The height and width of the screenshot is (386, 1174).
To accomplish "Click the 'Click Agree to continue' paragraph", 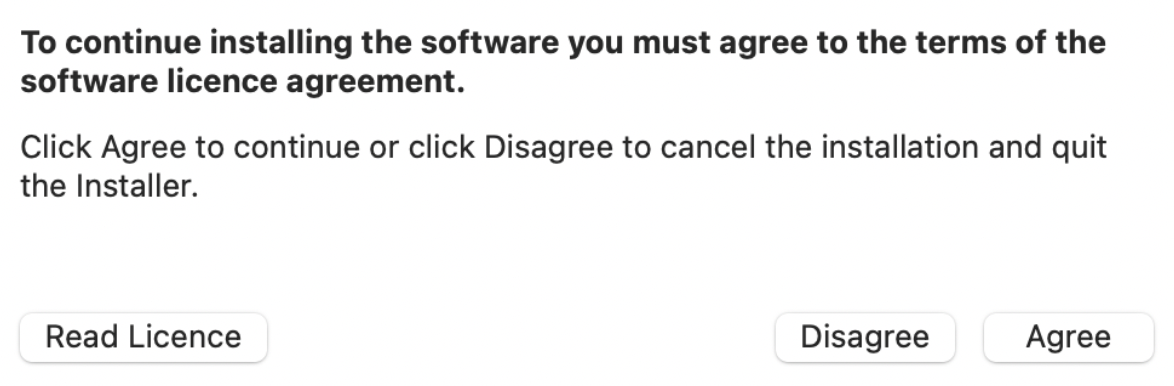I will pos(563,166).
